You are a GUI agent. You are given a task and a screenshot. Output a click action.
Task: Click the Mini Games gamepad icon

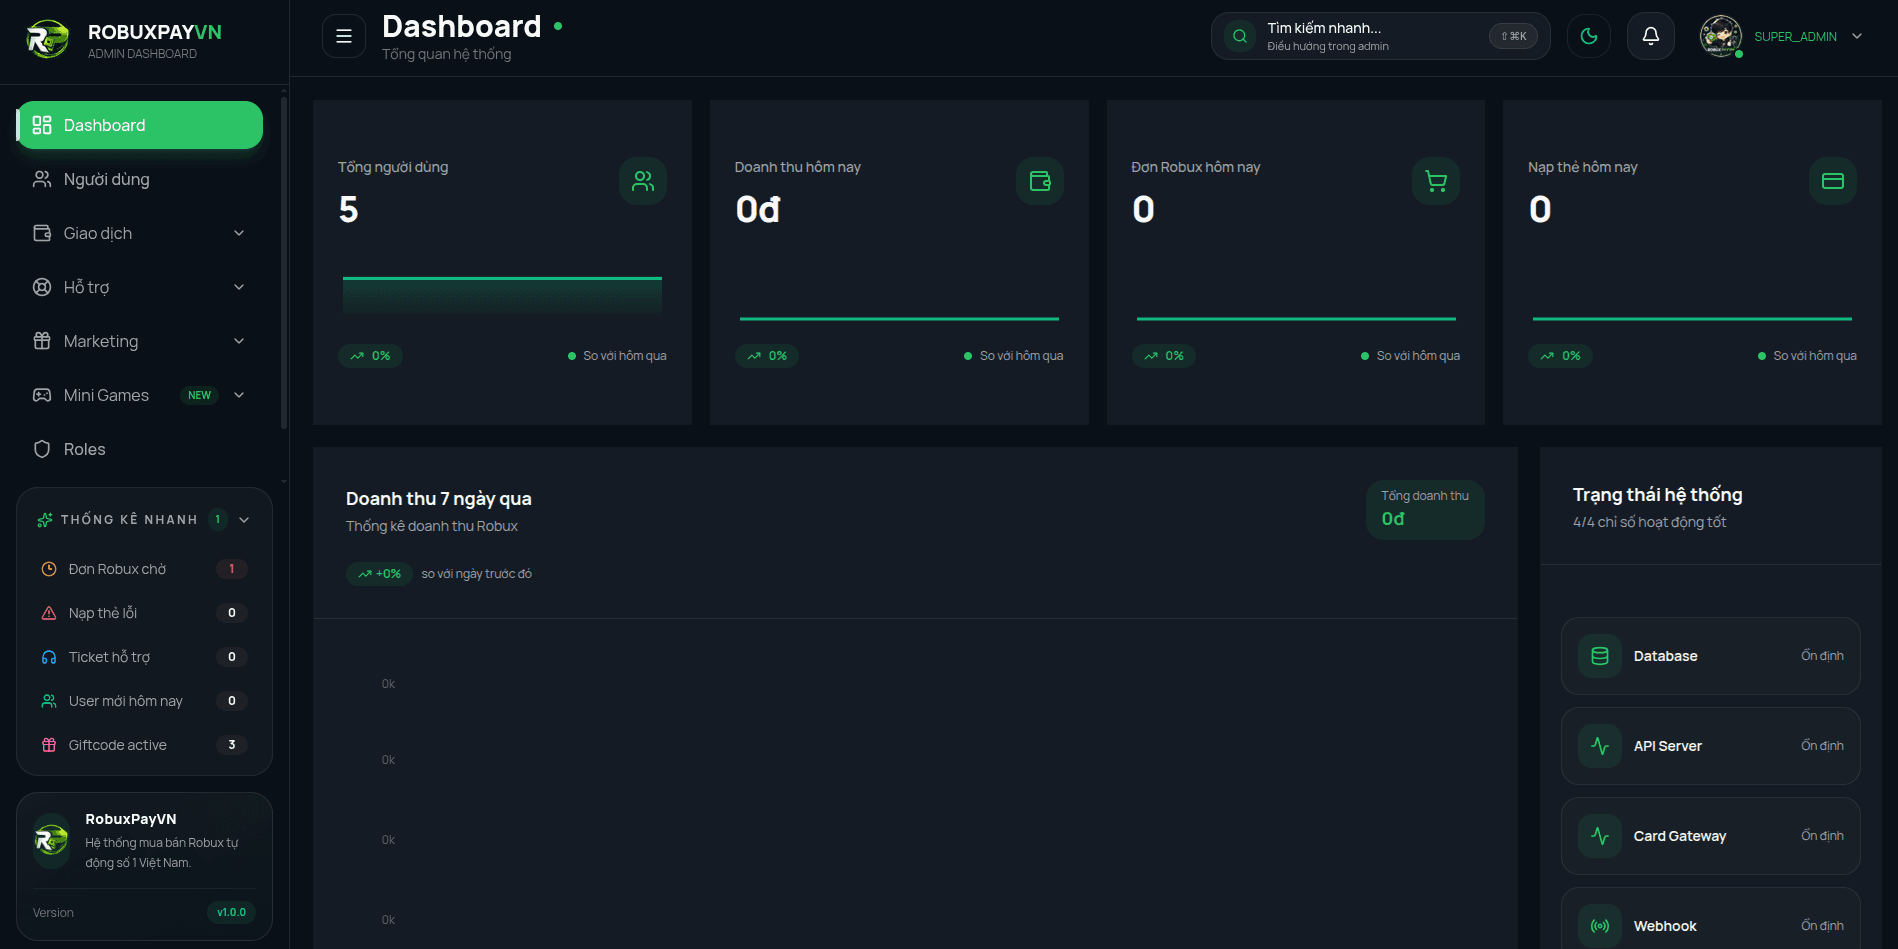(x=42, y=395)
